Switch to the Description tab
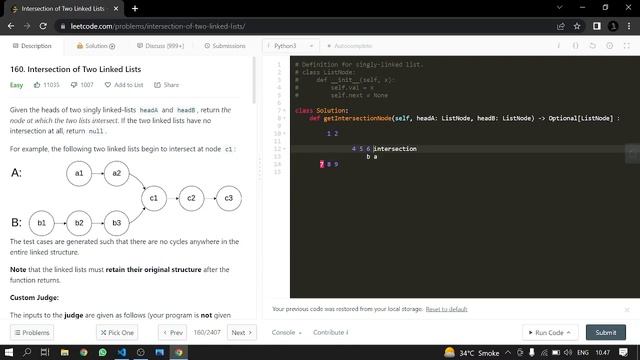This screenshot has height=360, width=640. coord(32,46)
